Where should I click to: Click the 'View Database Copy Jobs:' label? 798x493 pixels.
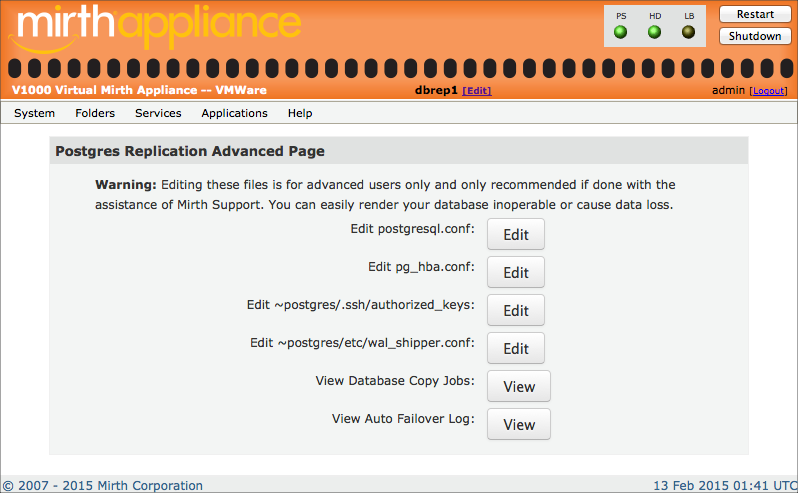tap(395, 381)
